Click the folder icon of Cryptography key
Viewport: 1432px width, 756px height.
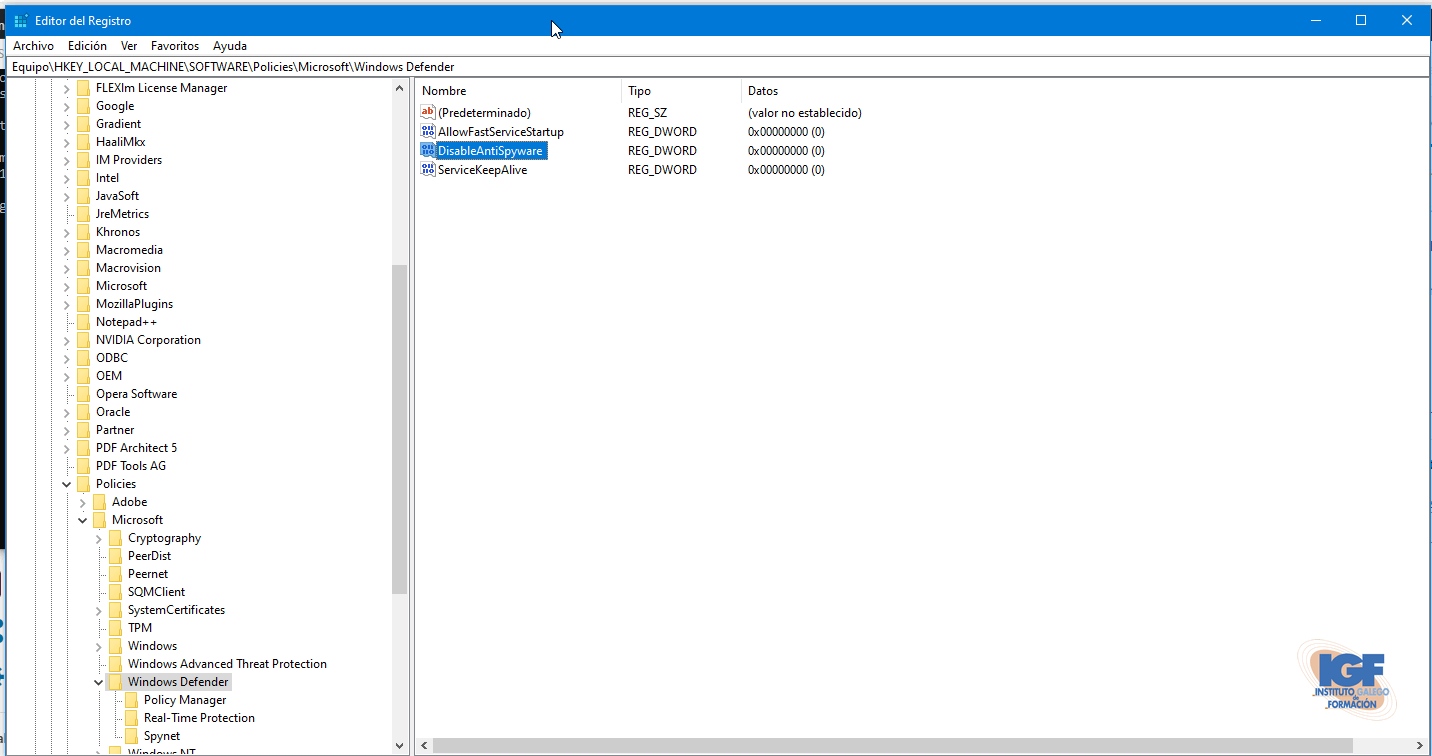(115, 538)
